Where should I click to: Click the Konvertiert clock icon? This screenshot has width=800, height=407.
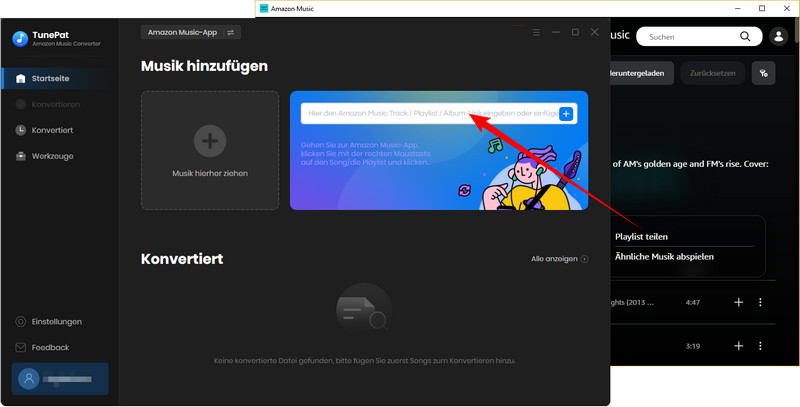20,130
